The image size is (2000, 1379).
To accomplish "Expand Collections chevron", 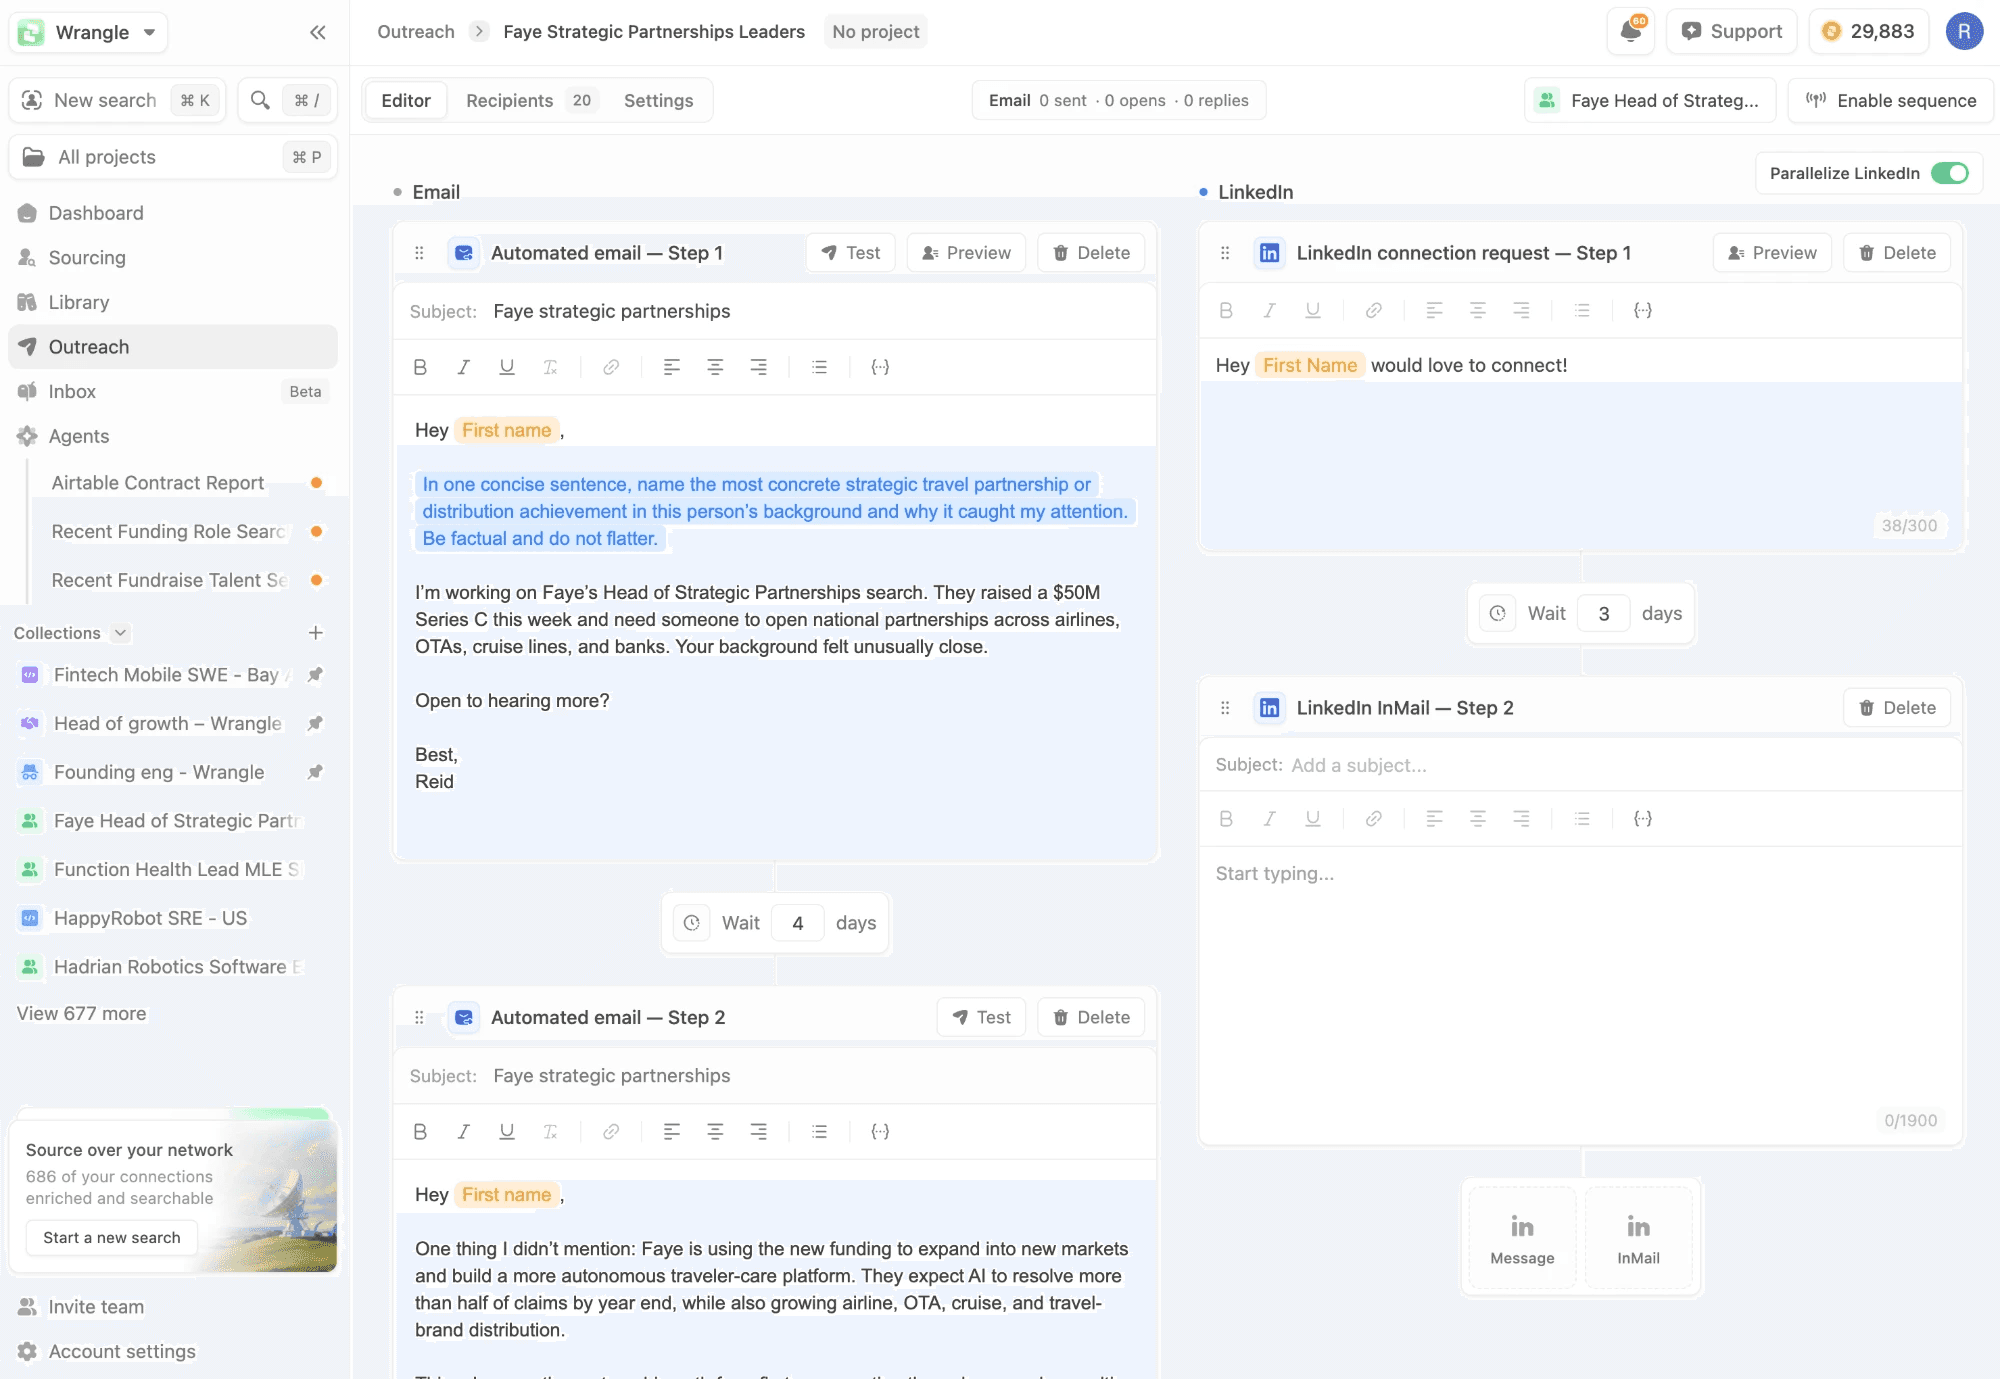I will click(x=121, y=633).
